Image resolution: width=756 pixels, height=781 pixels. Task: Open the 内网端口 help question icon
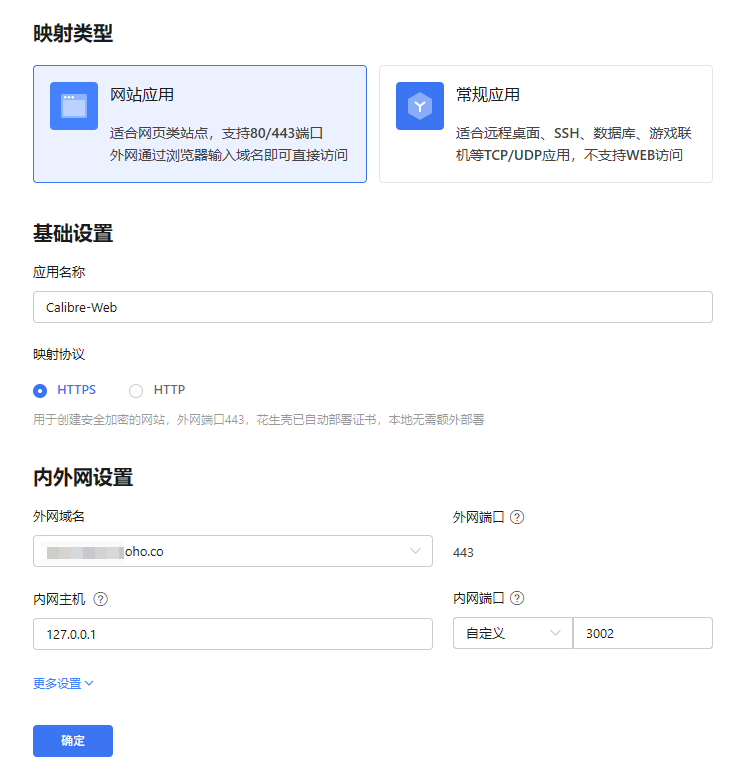[517, 598]
